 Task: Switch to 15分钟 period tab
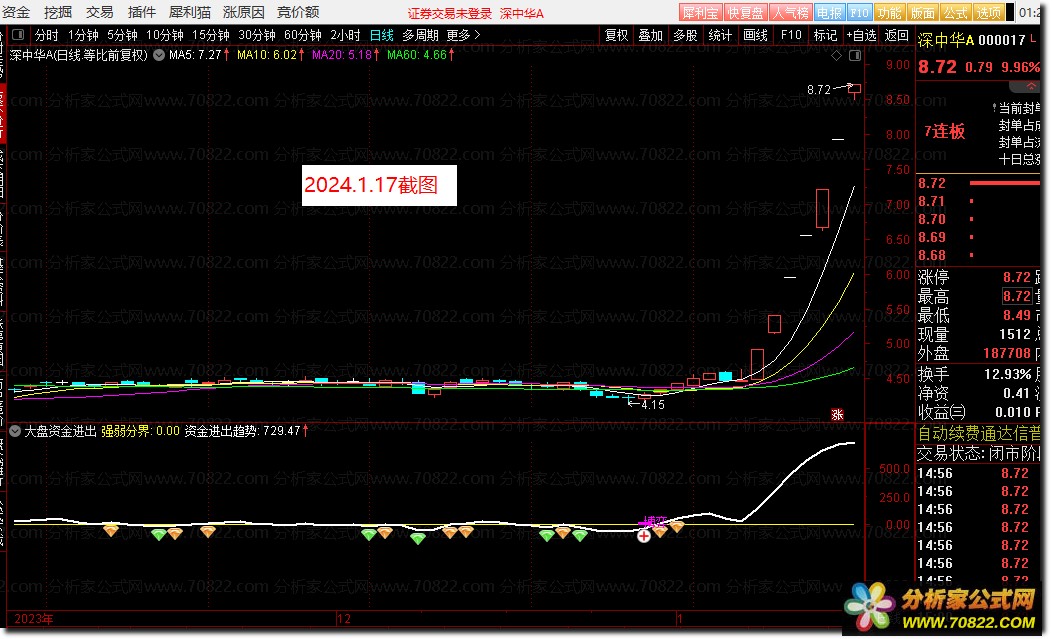click(211, 35)
